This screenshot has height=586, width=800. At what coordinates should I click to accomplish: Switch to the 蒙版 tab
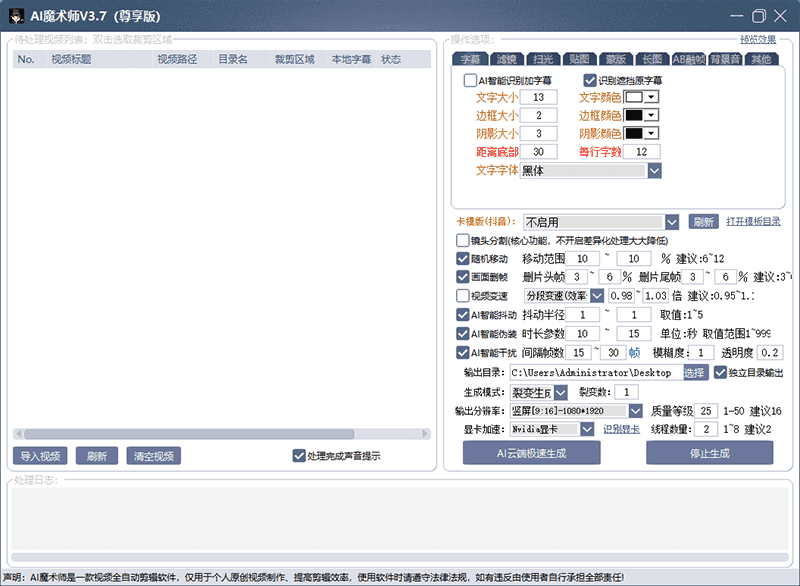616,59
